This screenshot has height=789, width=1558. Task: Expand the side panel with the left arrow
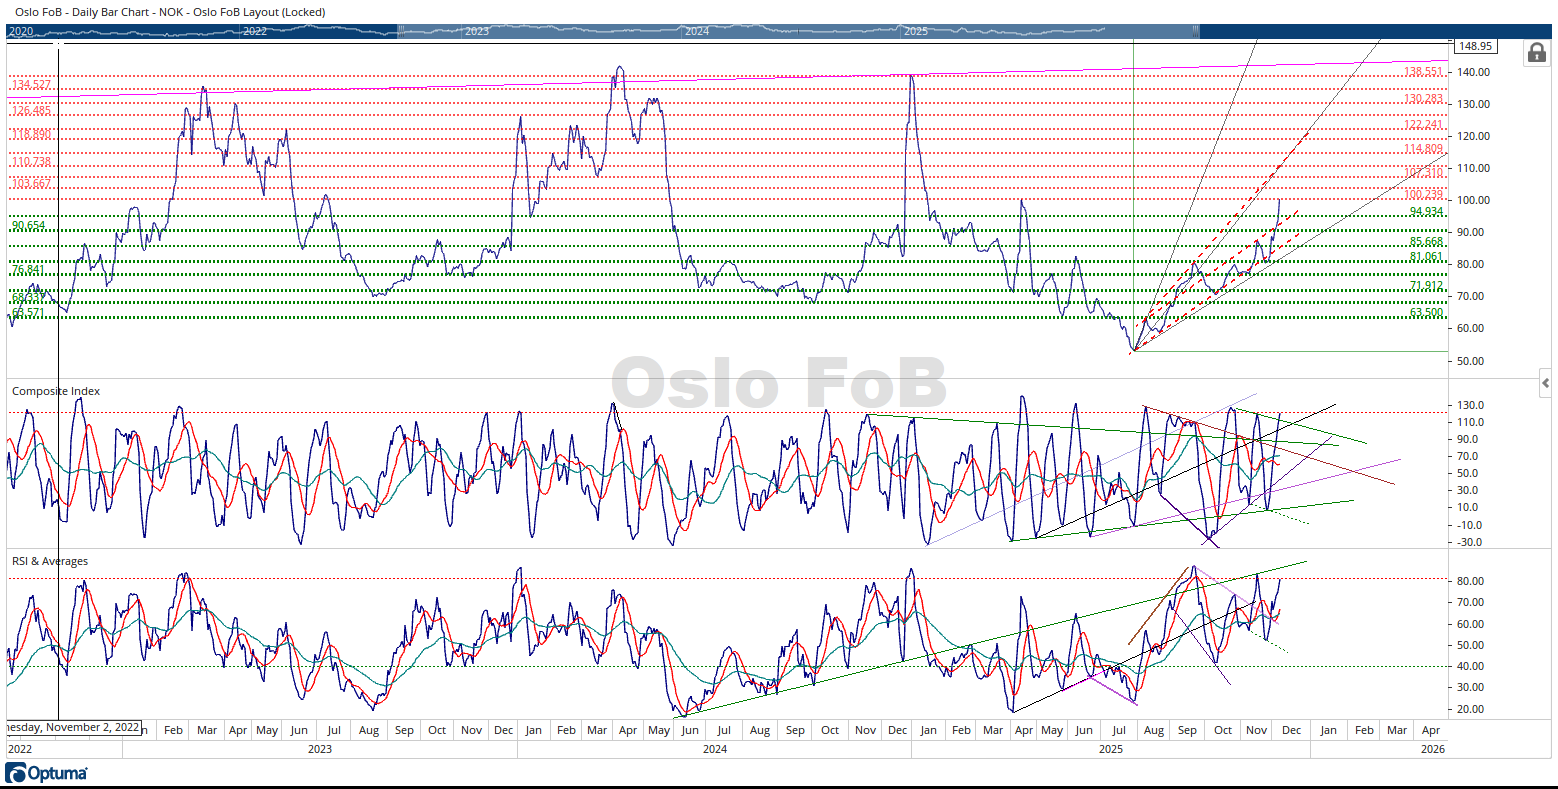tap(1546, 383)
